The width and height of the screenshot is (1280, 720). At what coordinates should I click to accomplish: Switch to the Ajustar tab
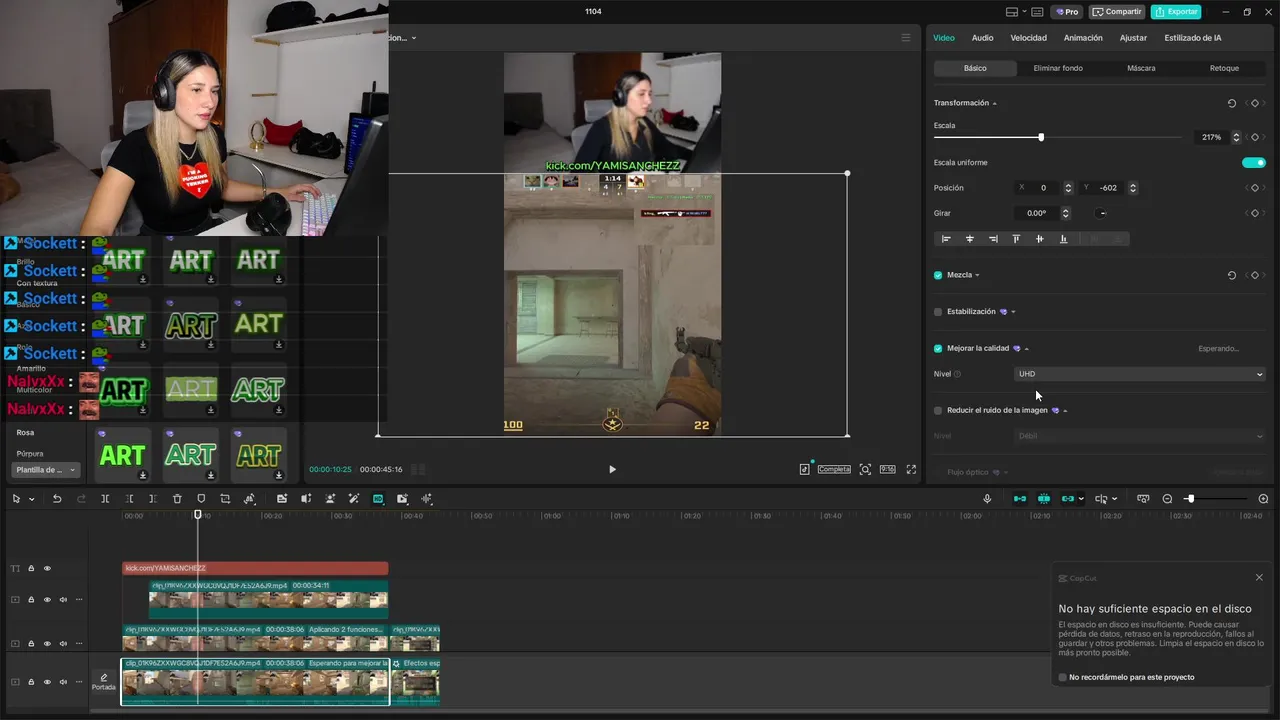coord(1133,38)
